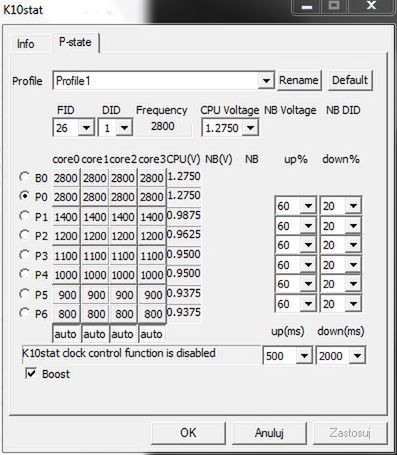The height and width of the screenshot is (455, 397).
Task: Click the Frequency 2800 readout
Action: point(163,126)
